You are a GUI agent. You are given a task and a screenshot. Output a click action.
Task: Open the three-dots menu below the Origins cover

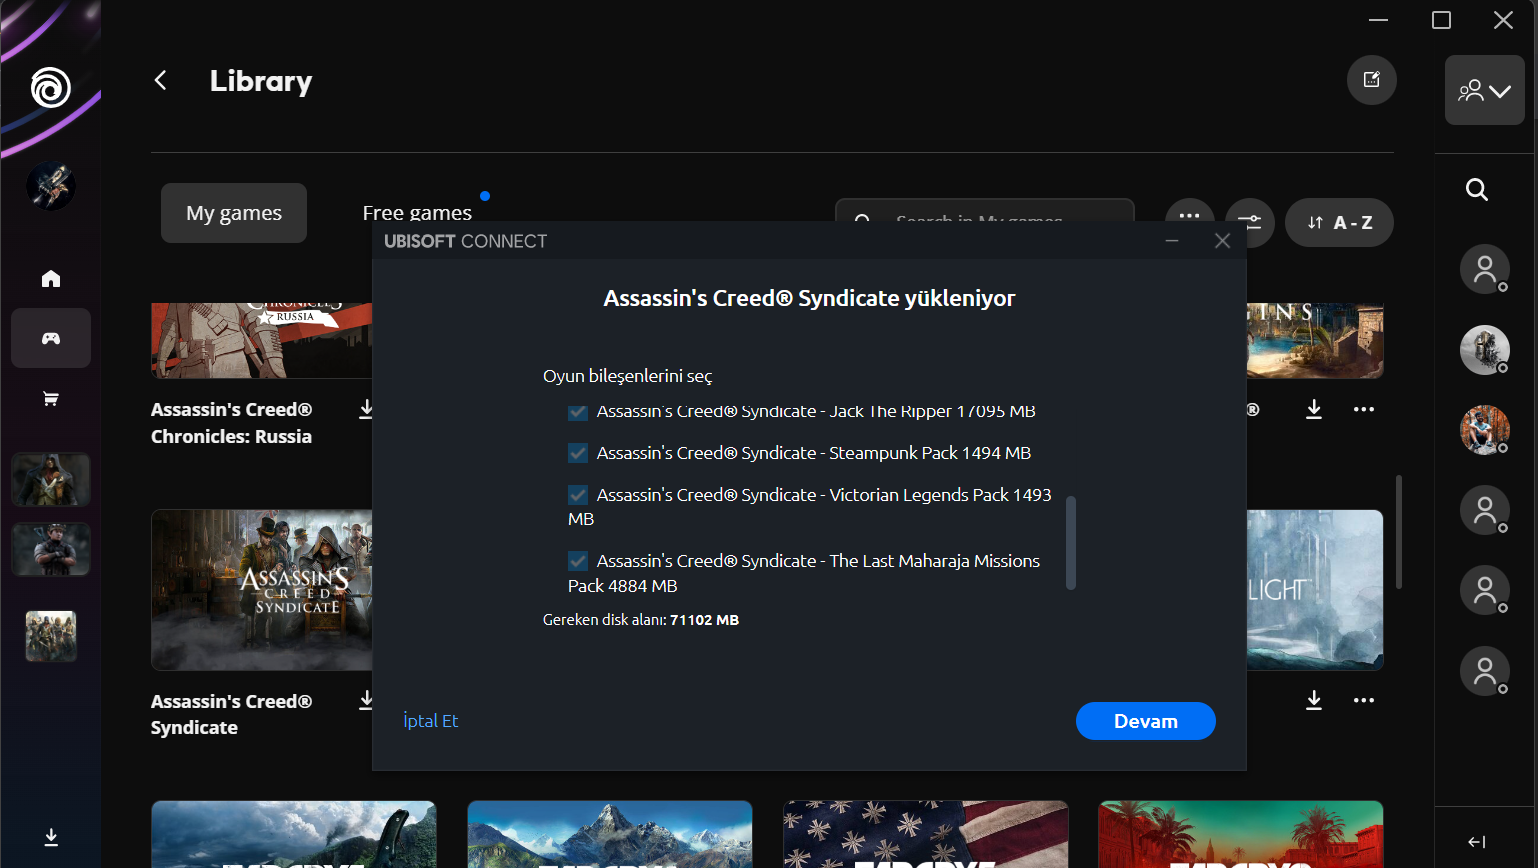[x=1364, y=409]
